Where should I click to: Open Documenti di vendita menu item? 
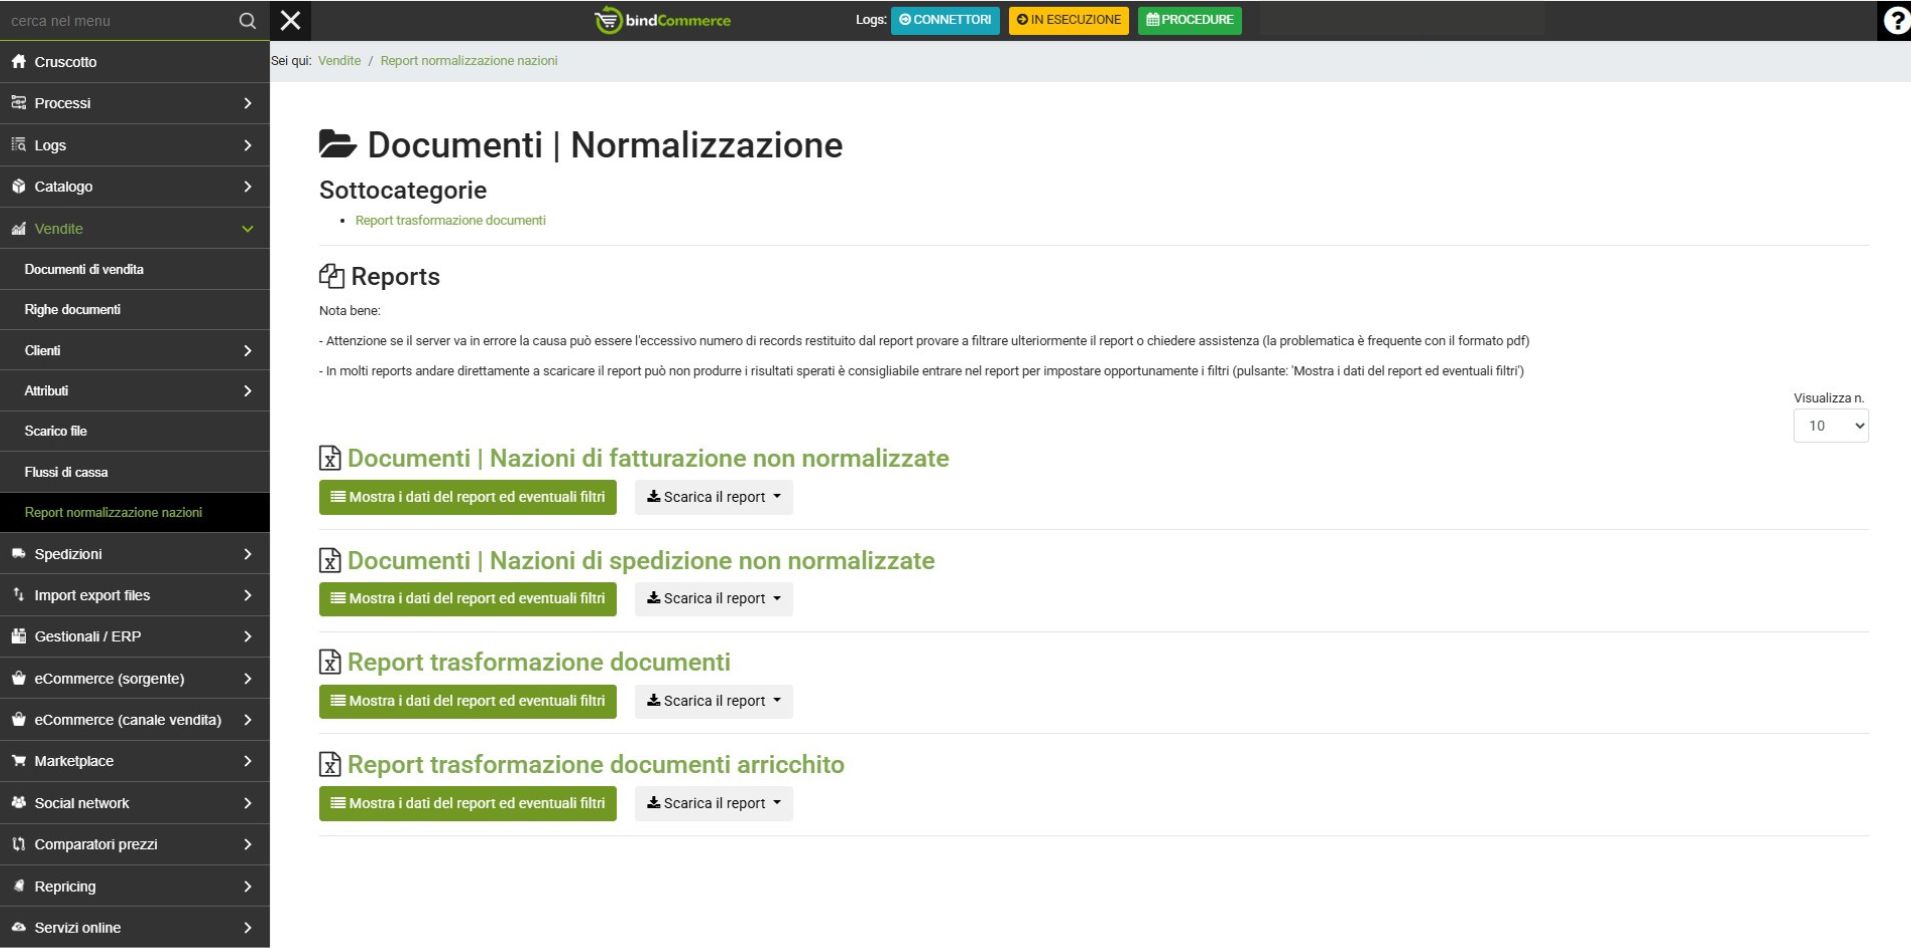click(84, 270)
